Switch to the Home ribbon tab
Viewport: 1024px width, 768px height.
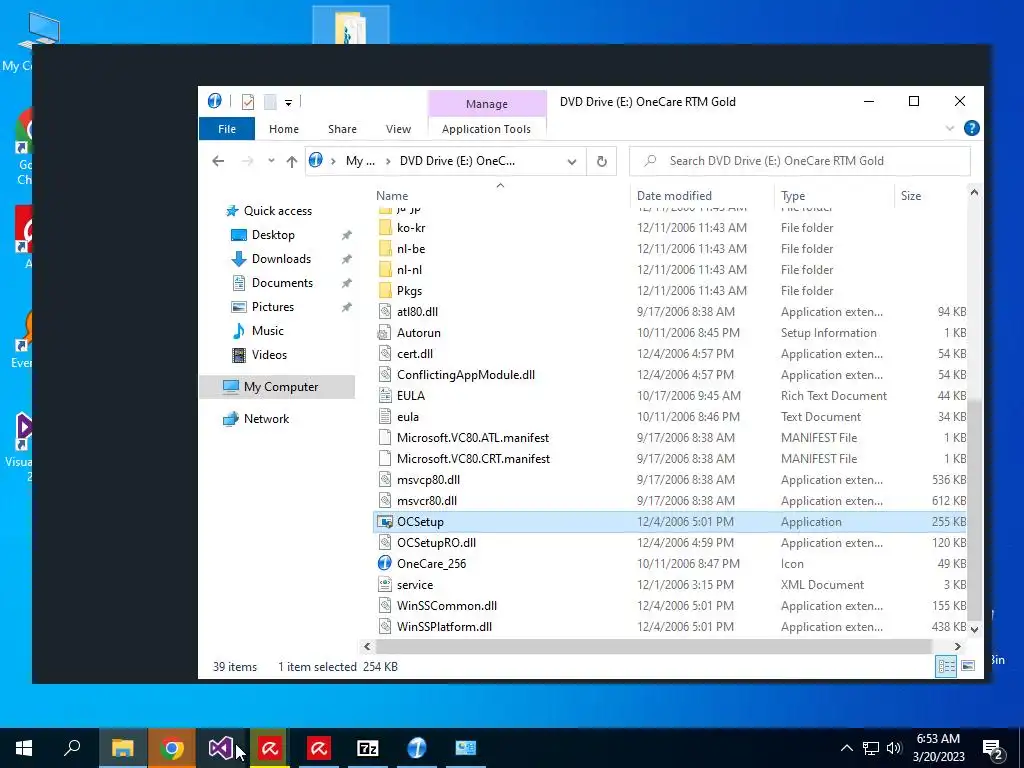[x=283, y=129]
